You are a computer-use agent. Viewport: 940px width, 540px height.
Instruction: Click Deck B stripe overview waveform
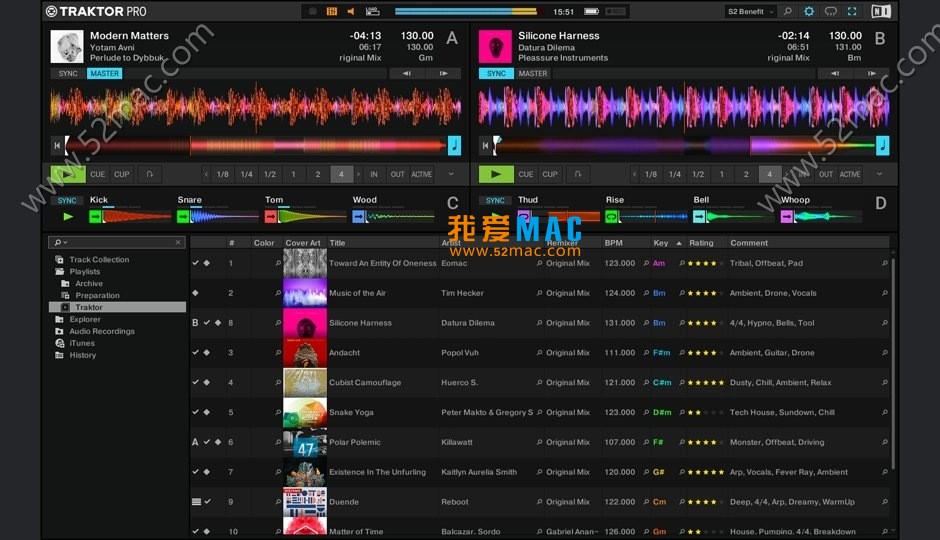click(x=684, y=145)
